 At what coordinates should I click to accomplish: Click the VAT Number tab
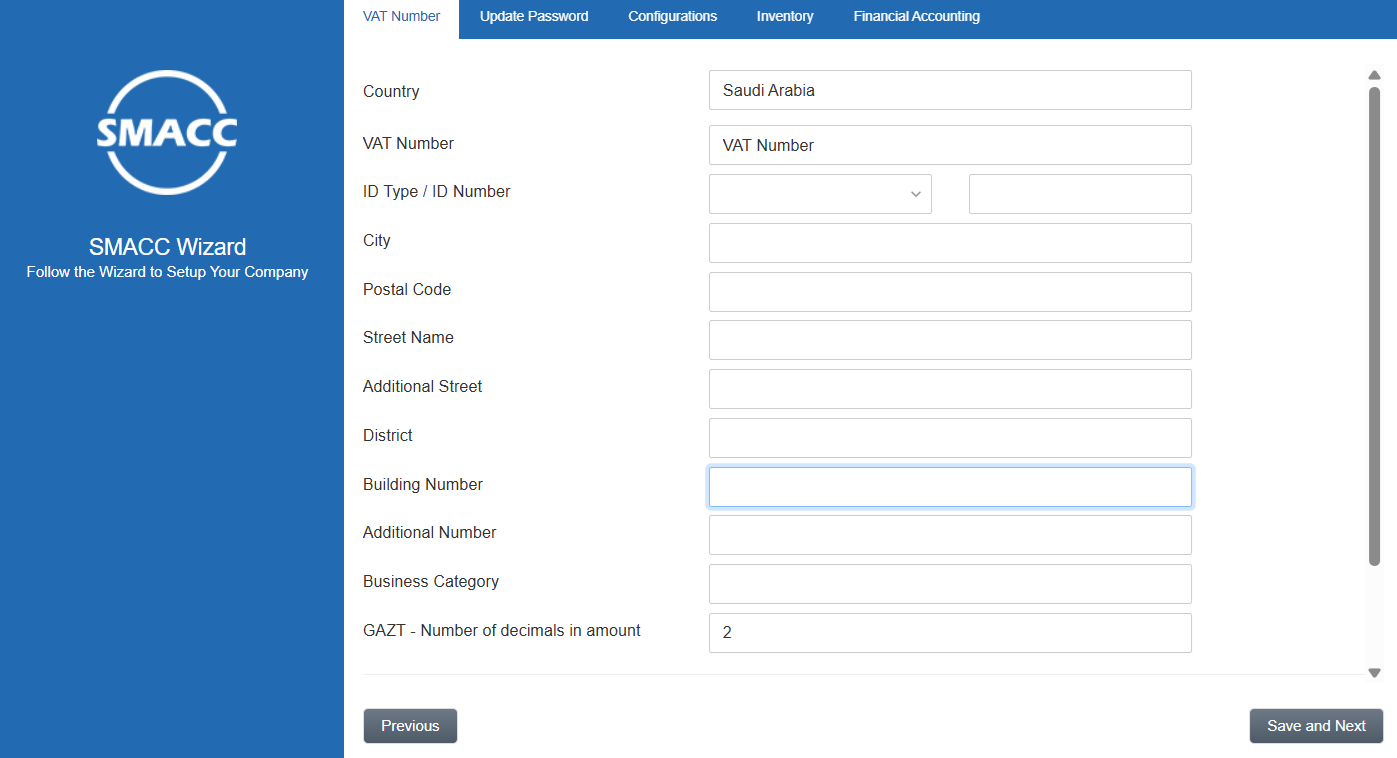(x=401, y=17)
